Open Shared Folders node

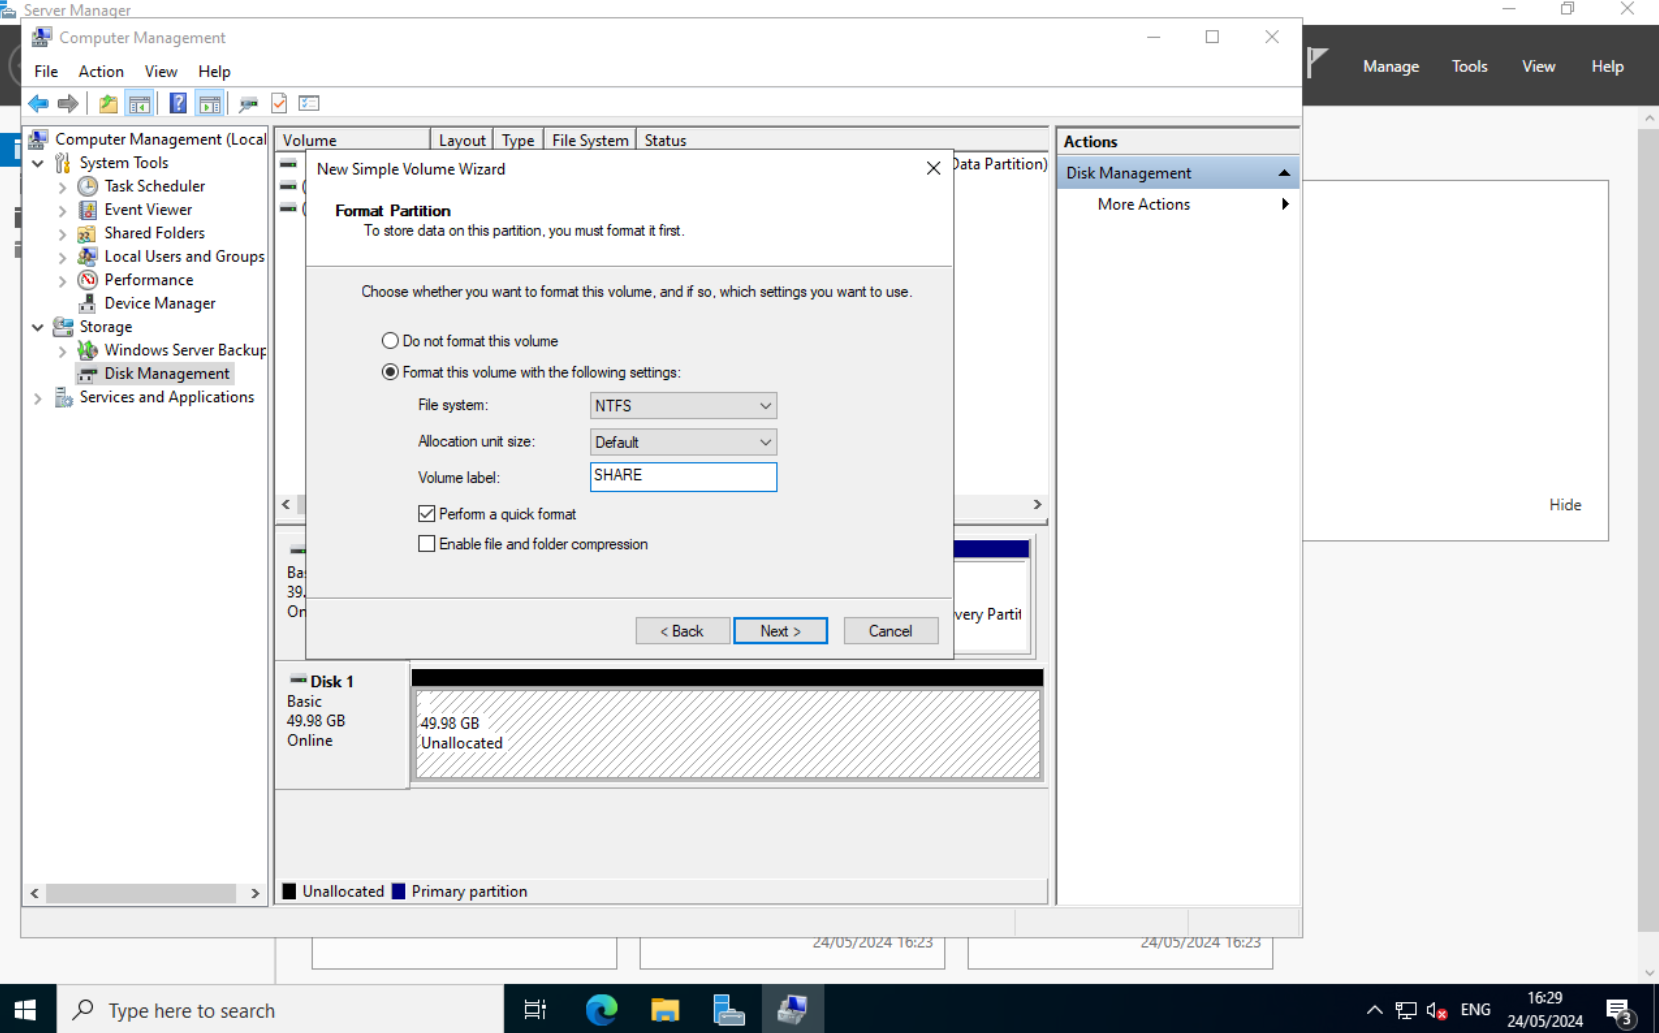pos(154,233)
